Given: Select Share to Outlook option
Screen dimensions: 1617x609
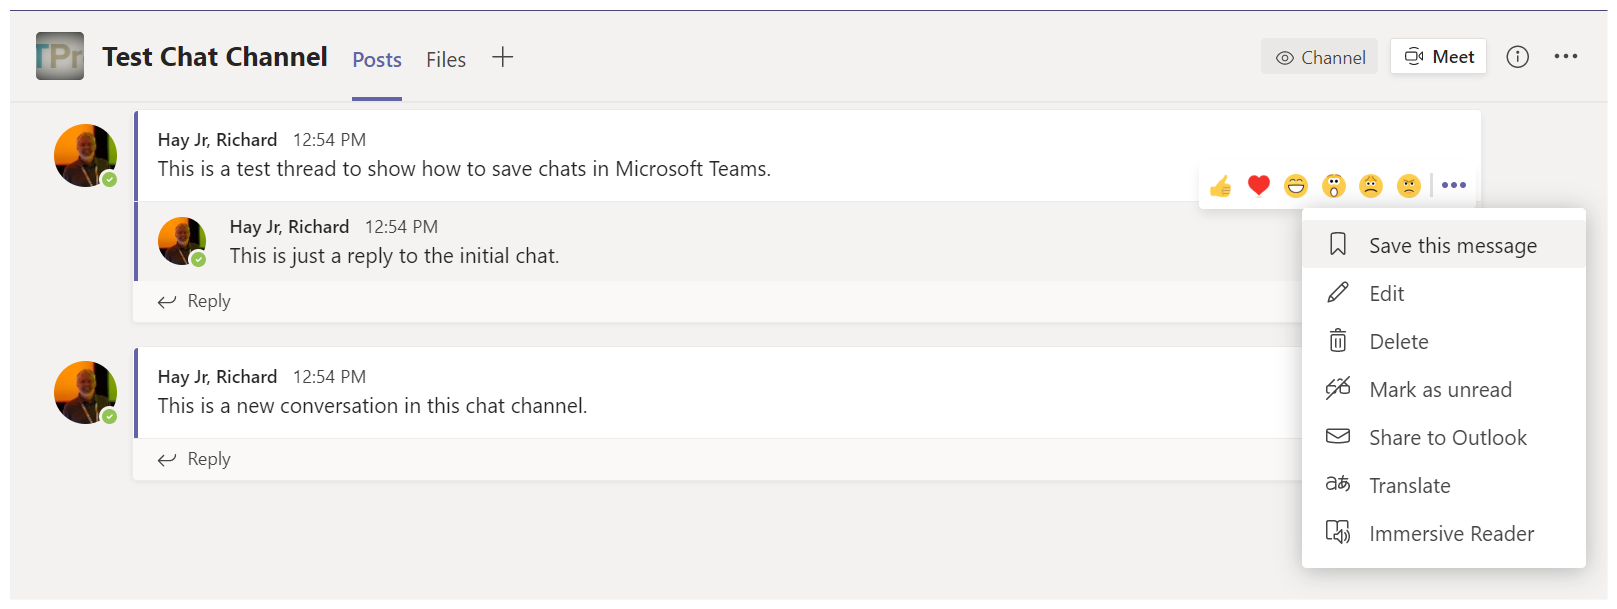Looking at the screenshot, I should (x=1447, y=437).
